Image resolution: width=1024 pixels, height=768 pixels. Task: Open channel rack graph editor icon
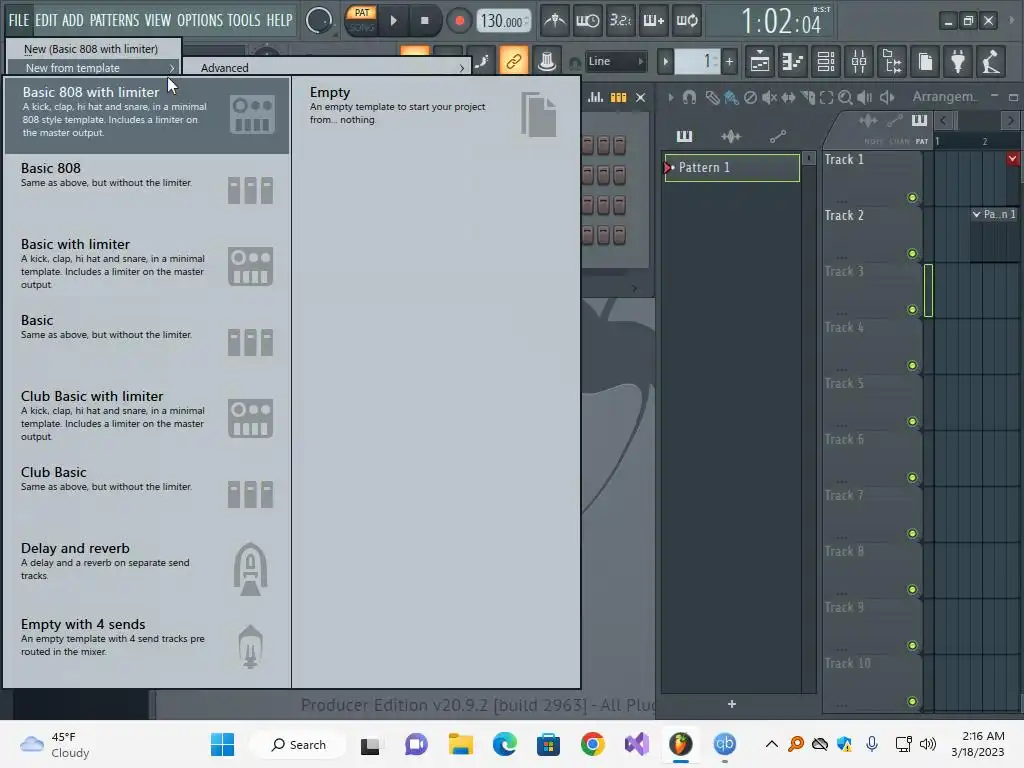[595, 97]
